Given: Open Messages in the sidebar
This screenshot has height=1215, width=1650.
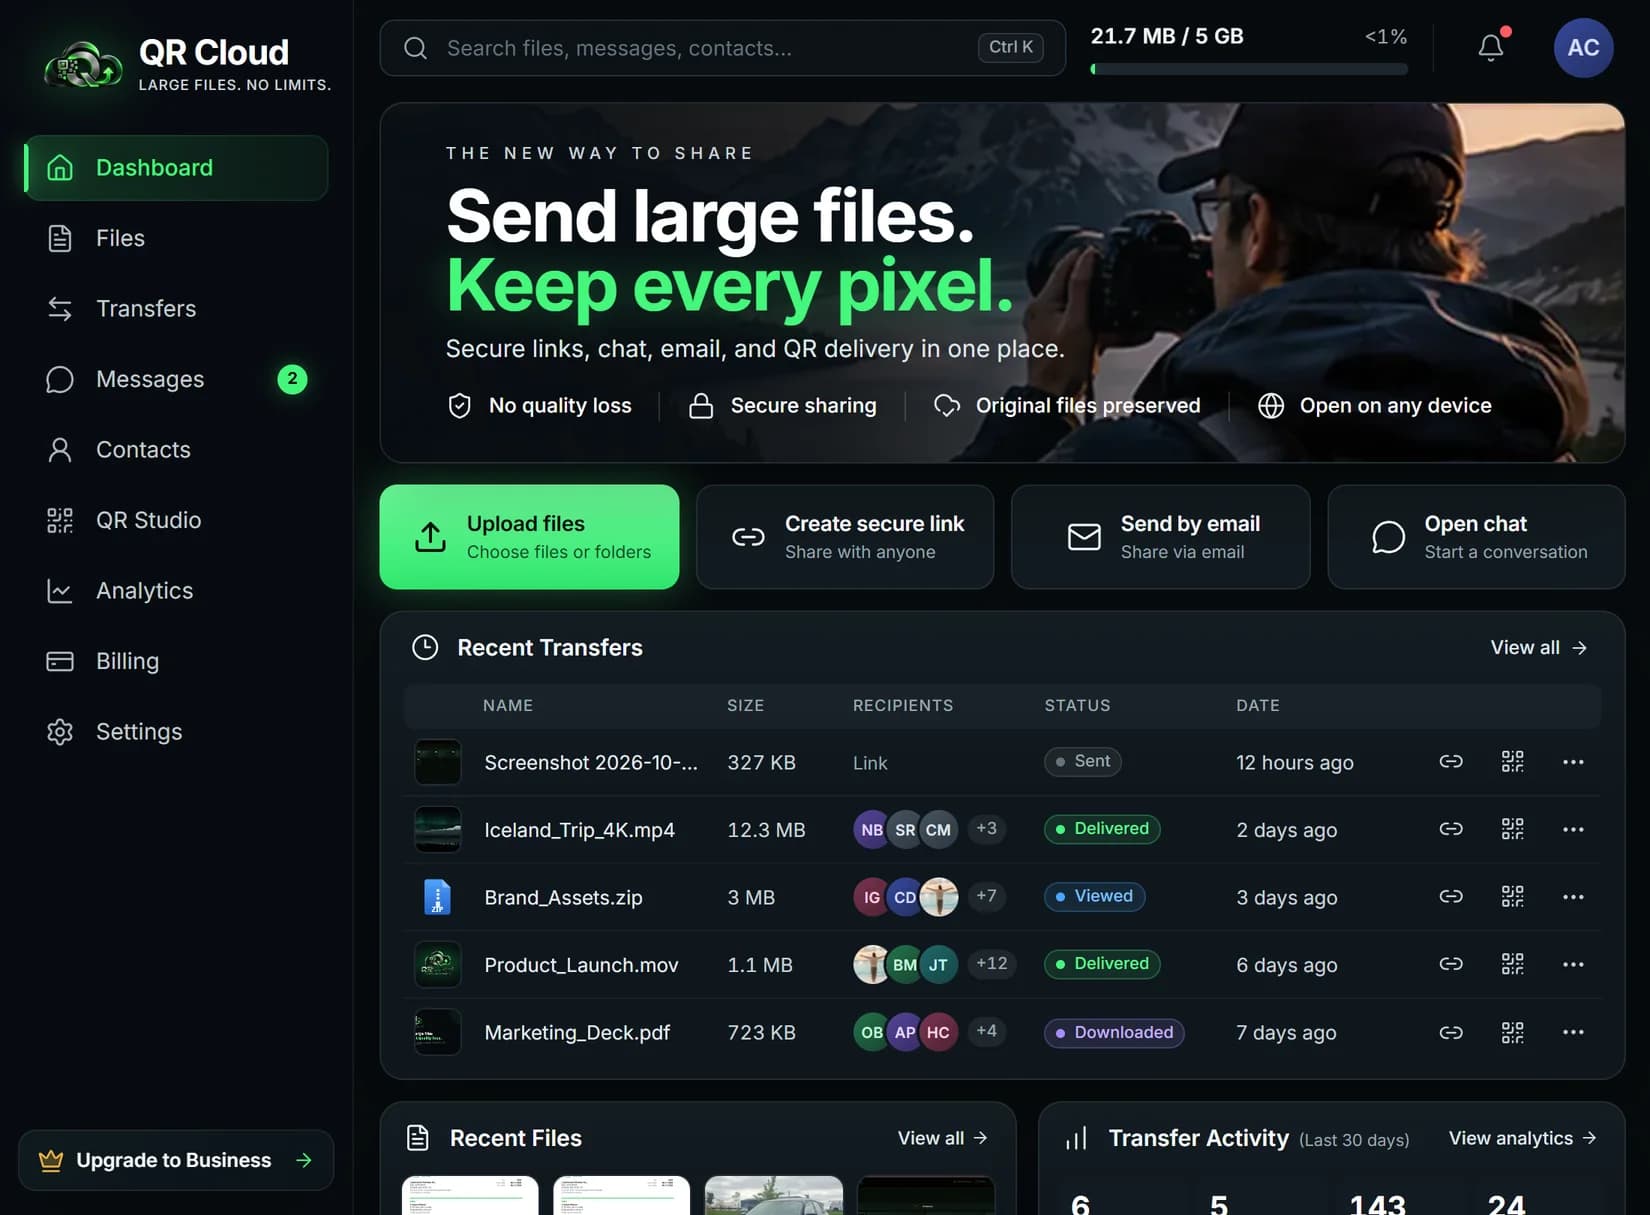Looking at the screenshot, I should point(176,379).
